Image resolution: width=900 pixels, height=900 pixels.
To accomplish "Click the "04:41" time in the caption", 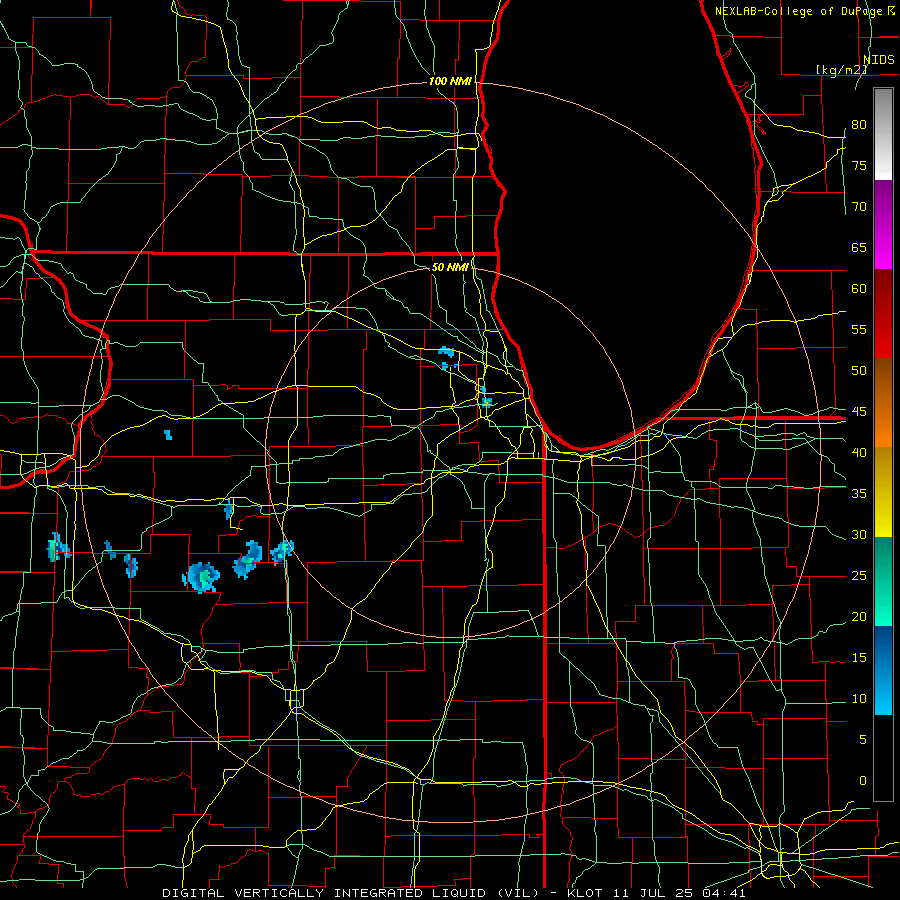I will click(725, 893).
